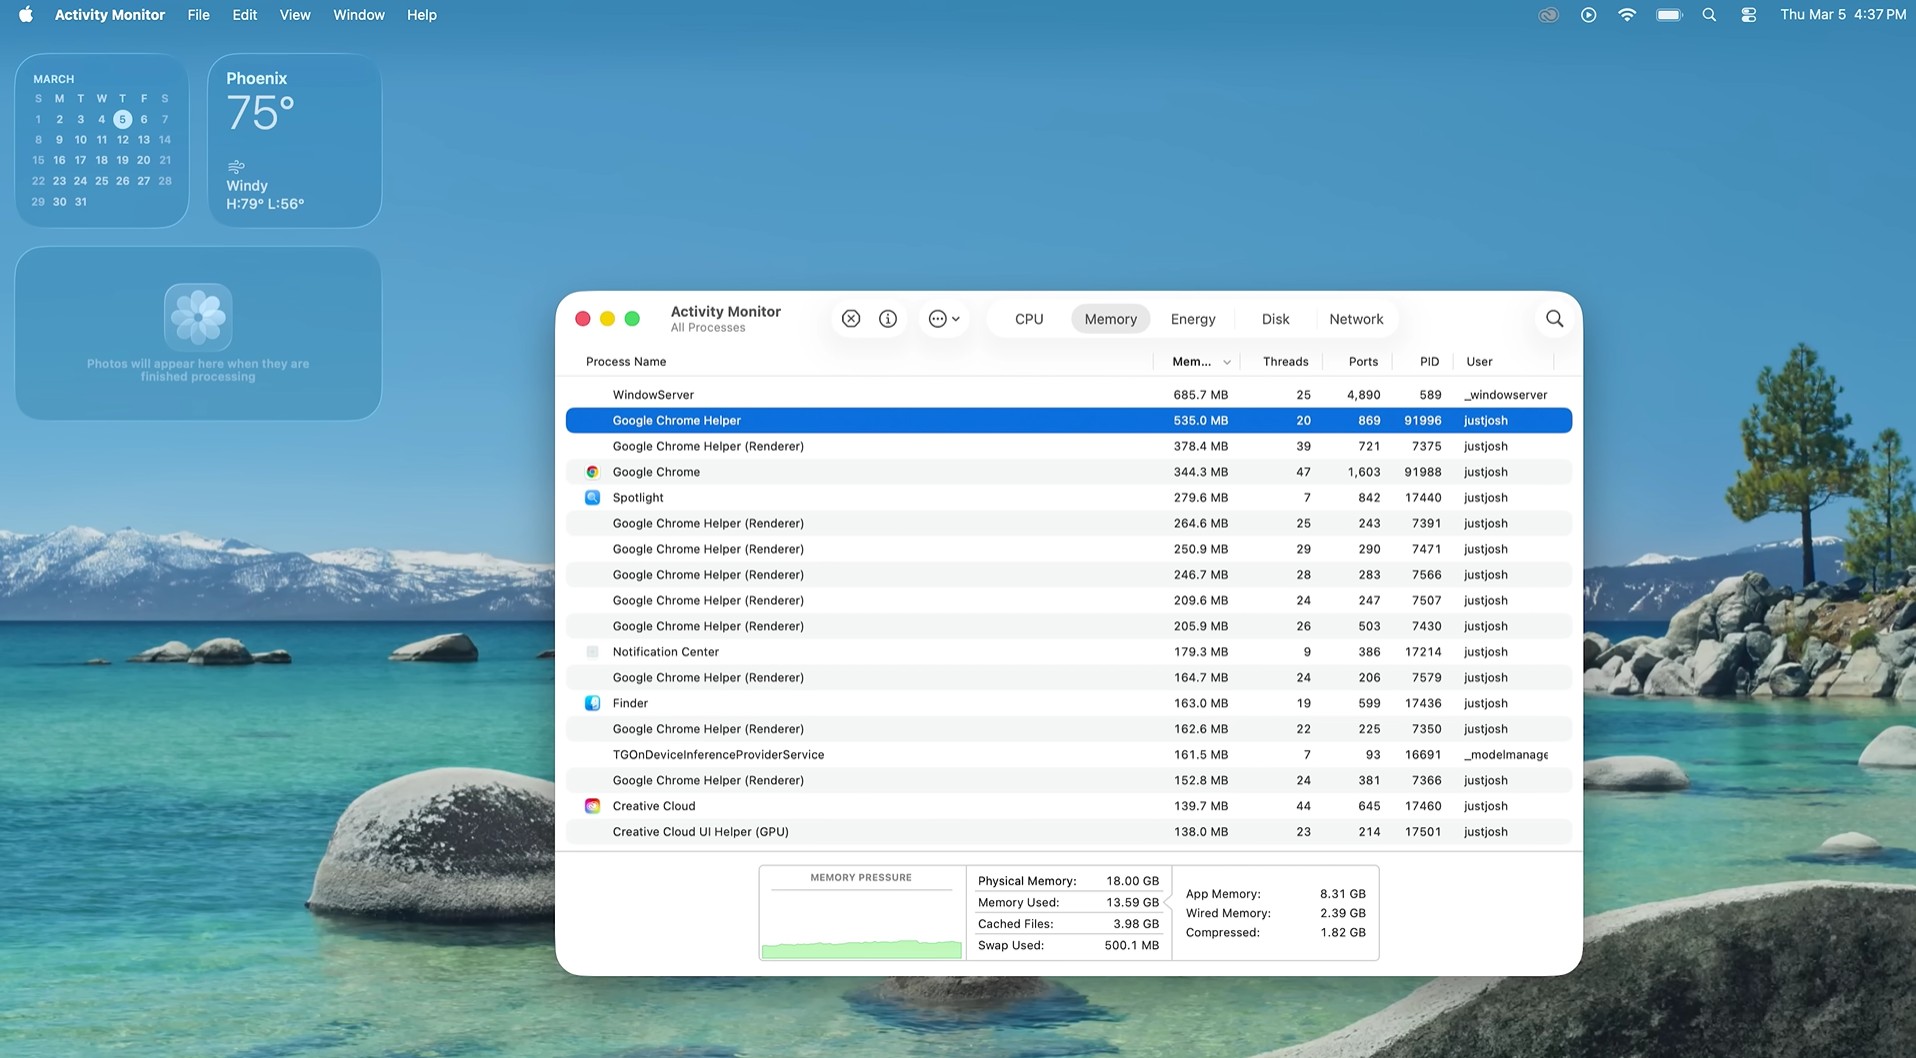Click the Disk monitoring option
Viewport: 1916px width, 1058px height.
pyautogui.click(x=1275, y=318)
